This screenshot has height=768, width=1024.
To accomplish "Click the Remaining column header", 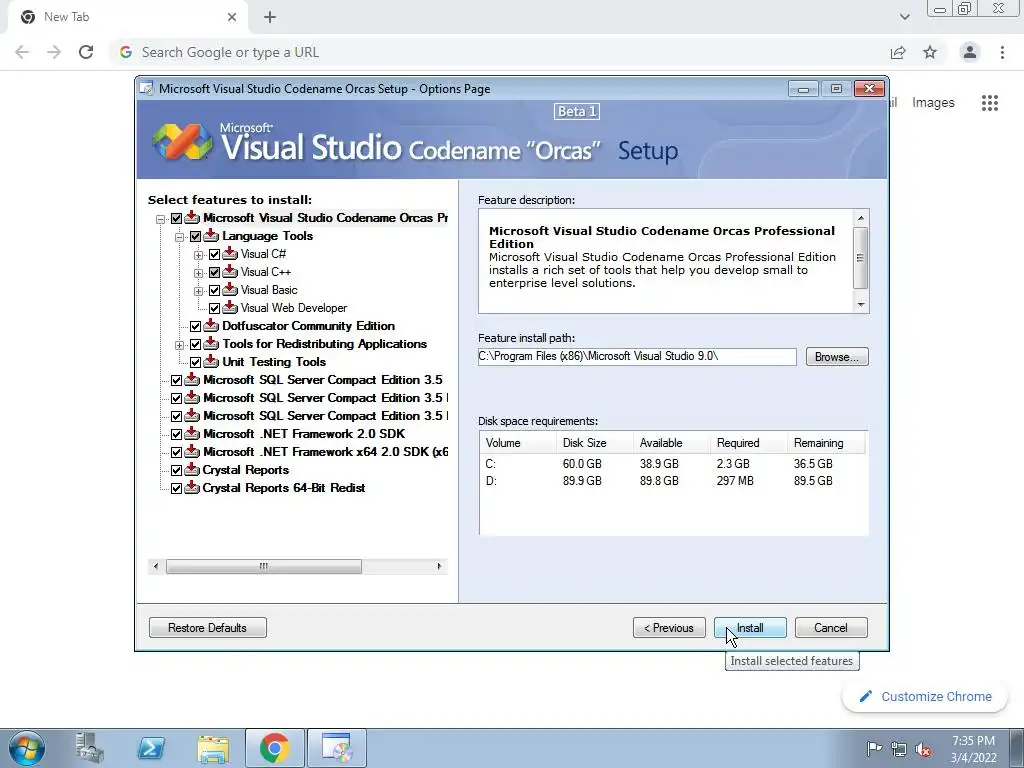I will pos(825,443).
